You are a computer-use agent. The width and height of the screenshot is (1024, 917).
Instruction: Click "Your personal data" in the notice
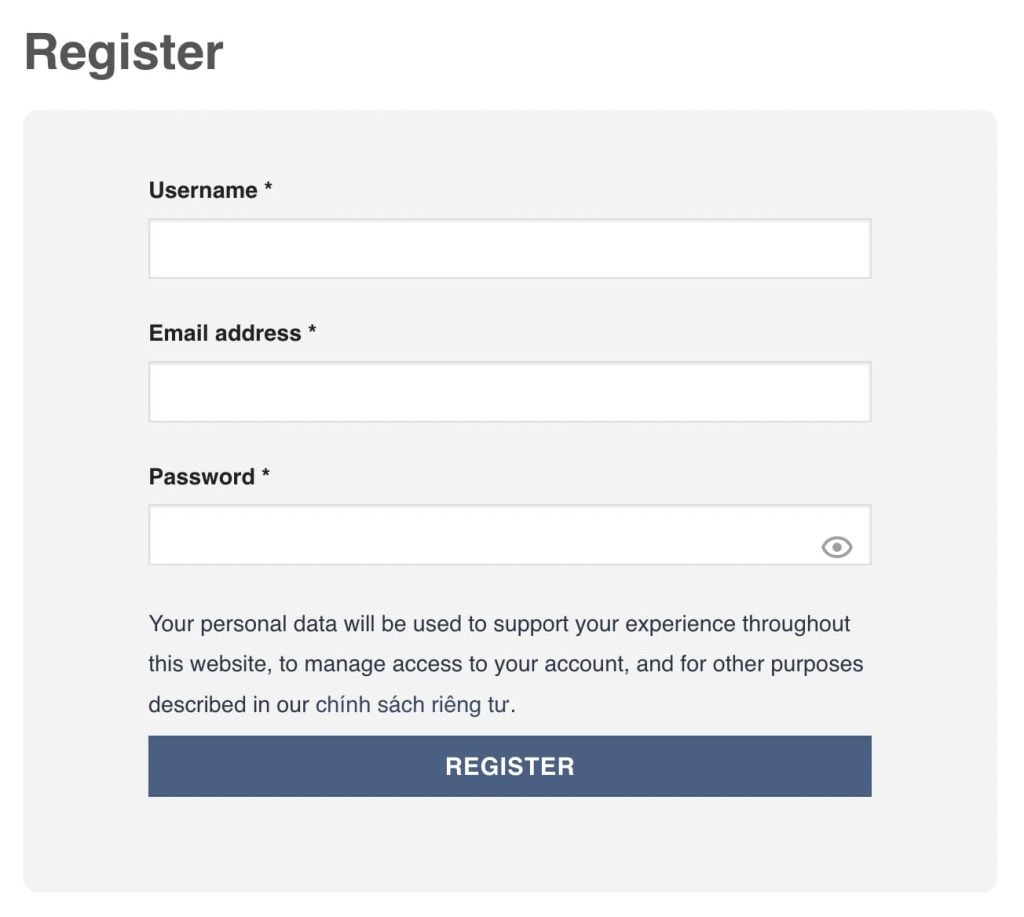243,624
